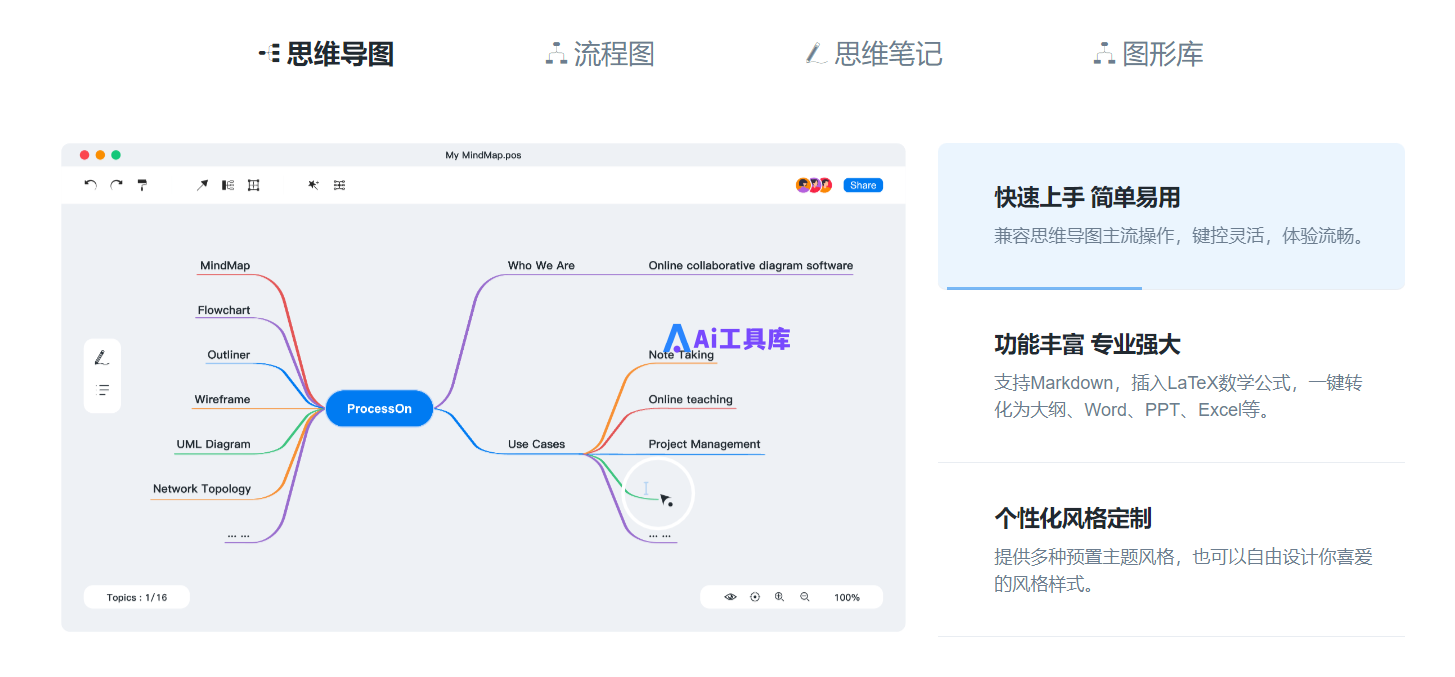Click the frame/boundary icon in toolbar
Image resolution: width=1455 pixels, height=677 pixels.
pyautogui.click(x=254, y=185)
